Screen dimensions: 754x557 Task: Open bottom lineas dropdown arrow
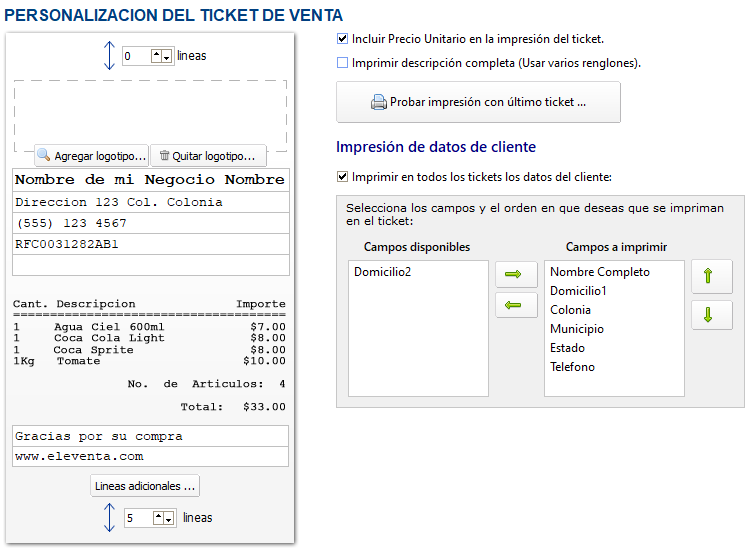coord(171,518)
